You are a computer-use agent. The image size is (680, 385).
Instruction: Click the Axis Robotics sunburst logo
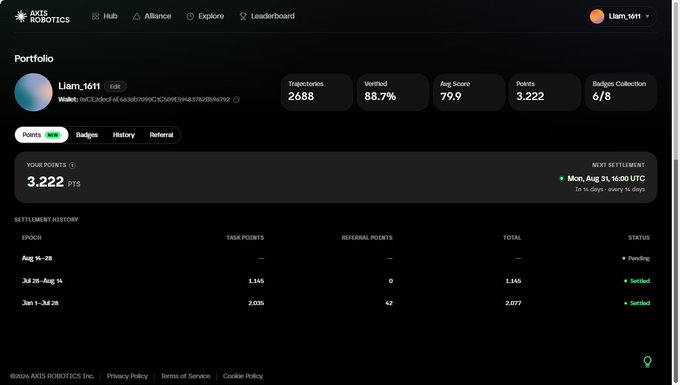(20, 16)
